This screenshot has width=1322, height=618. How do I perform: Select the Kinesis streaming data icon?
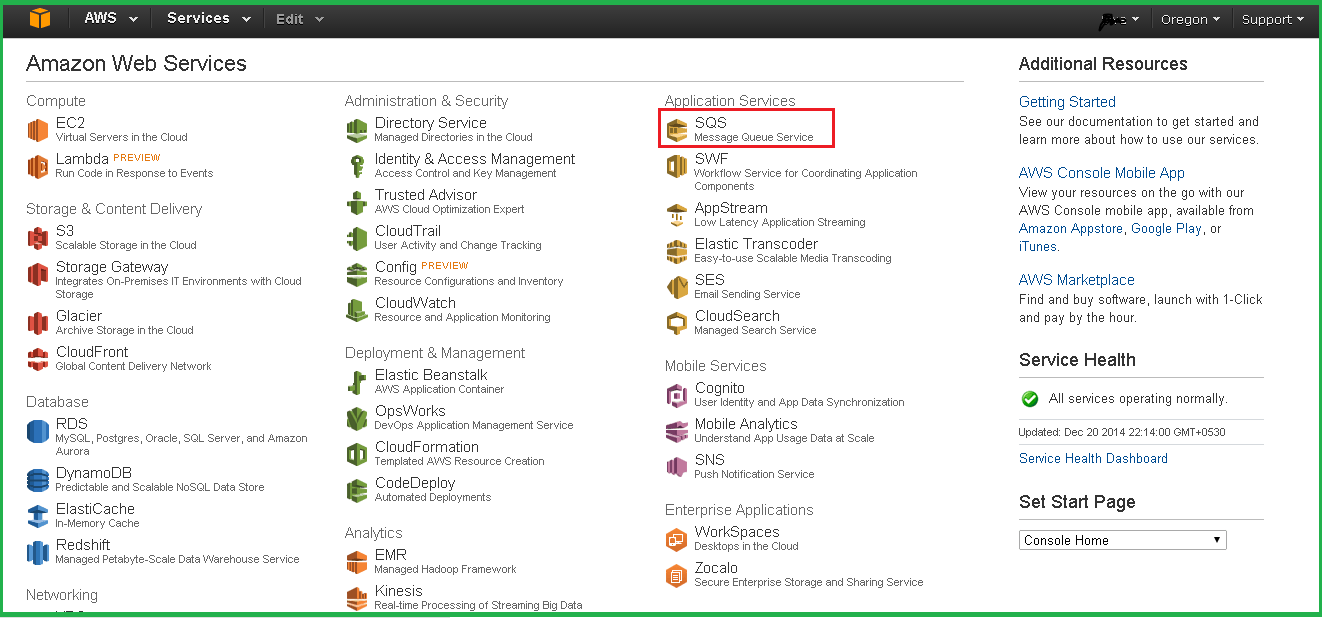[356, 597]
